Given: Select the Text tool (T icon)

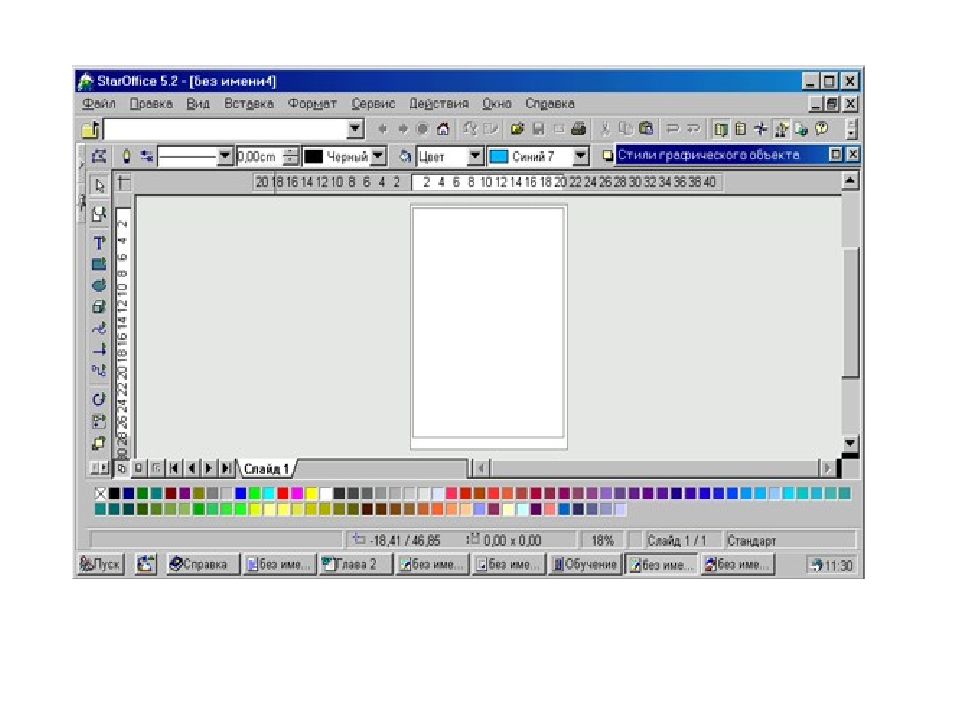Looking at the screenshot, I should coord(99,243).
